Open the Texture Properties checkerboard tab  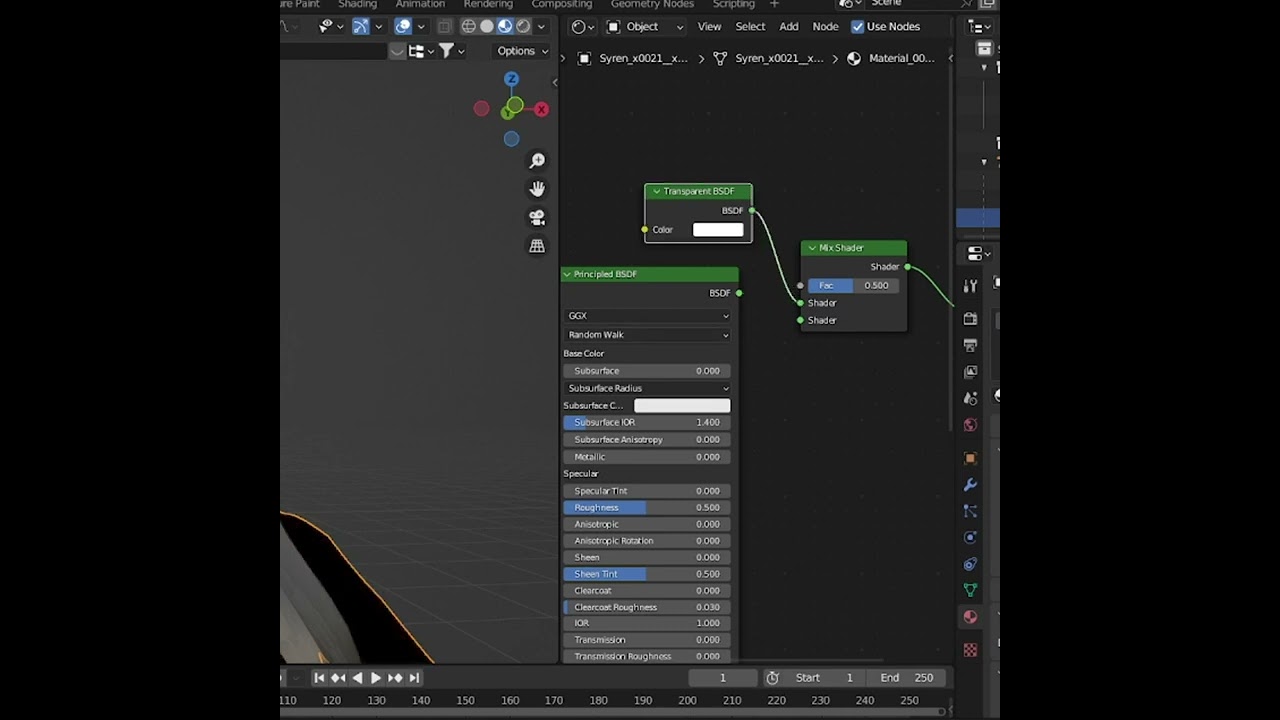(x=970, y=649)
